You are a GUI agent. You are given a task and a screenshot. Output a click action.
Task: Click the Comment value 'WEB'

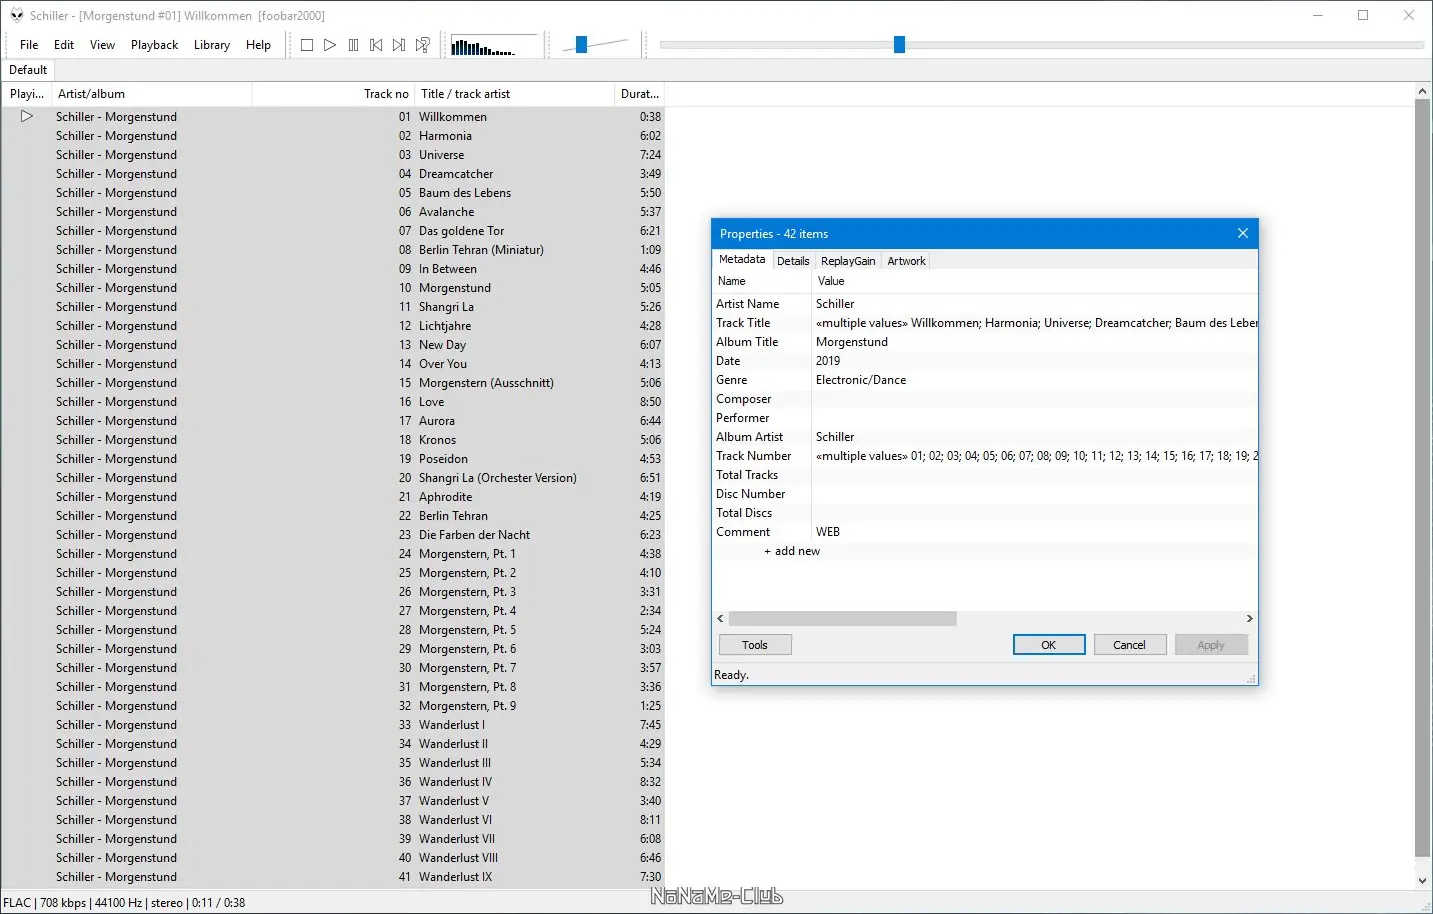(x=828, y=532)
